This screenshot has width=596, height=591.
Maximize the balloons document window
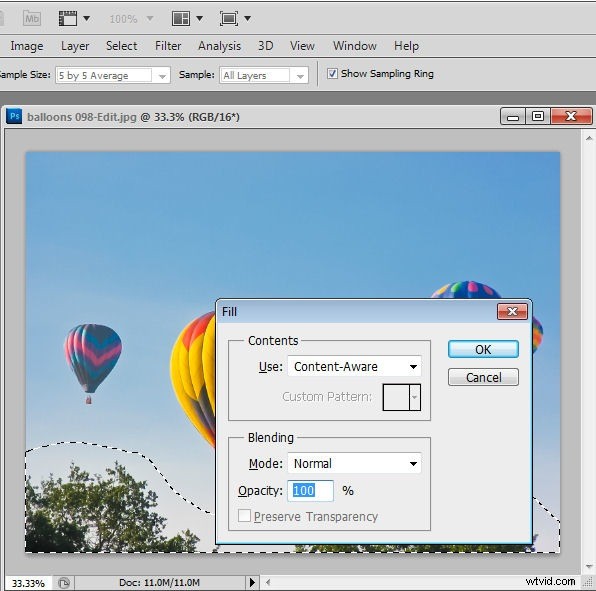pos(538,116)
